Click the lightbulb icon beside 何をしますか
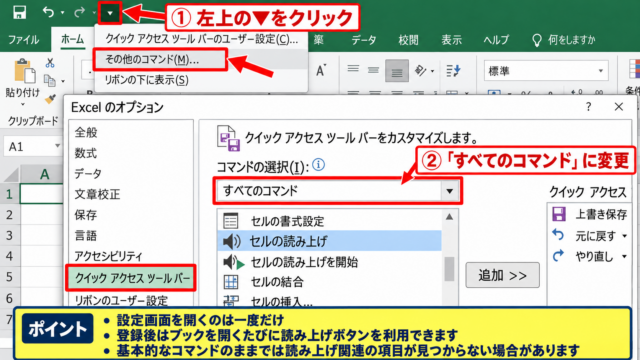The image size is (640, 360). [x=537, y=40]
